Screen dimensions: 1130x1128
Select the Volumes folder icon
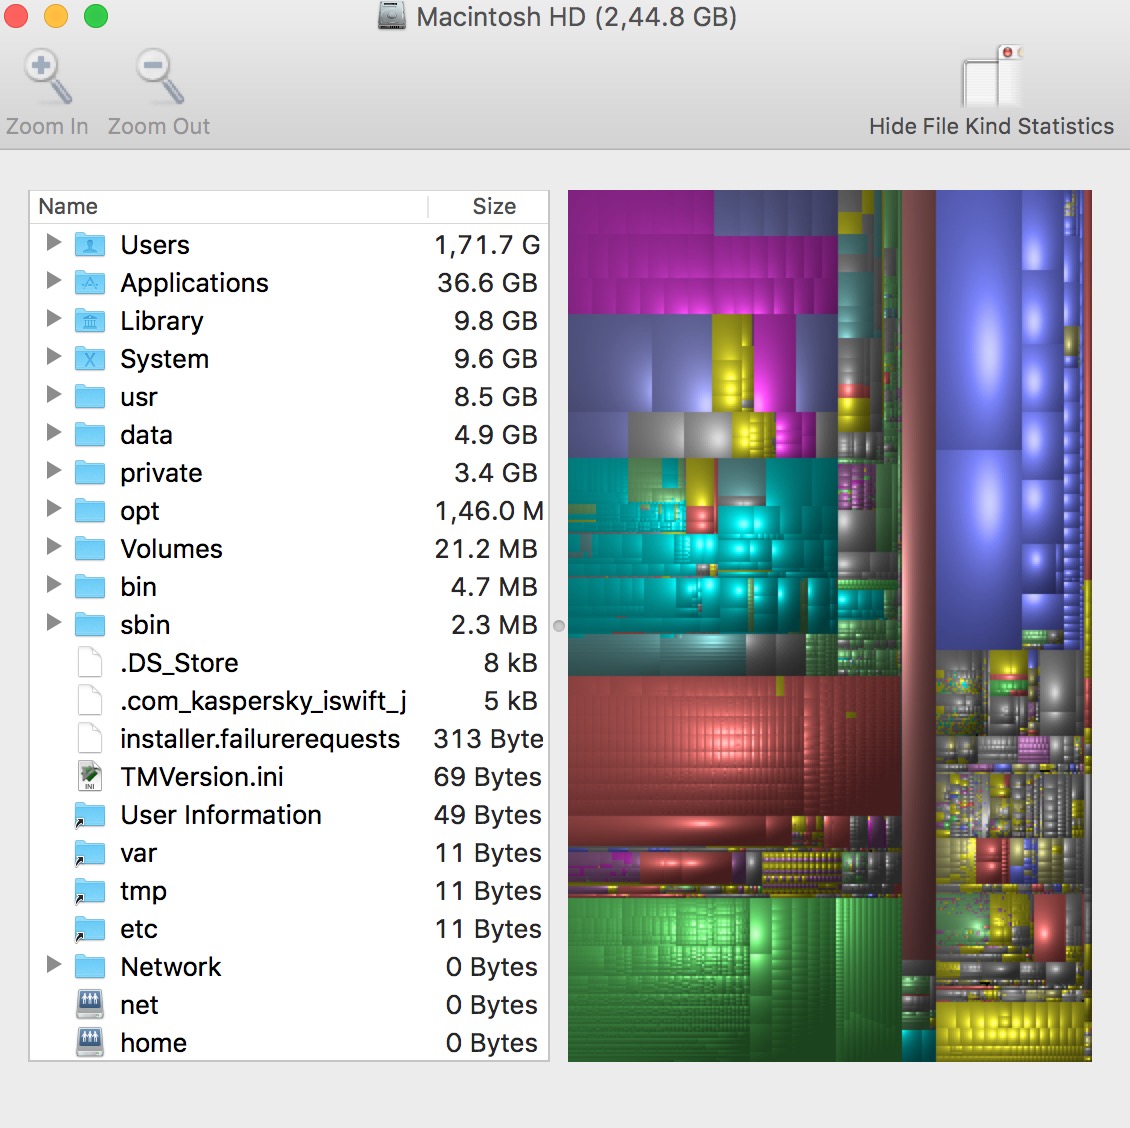(90, 549)
